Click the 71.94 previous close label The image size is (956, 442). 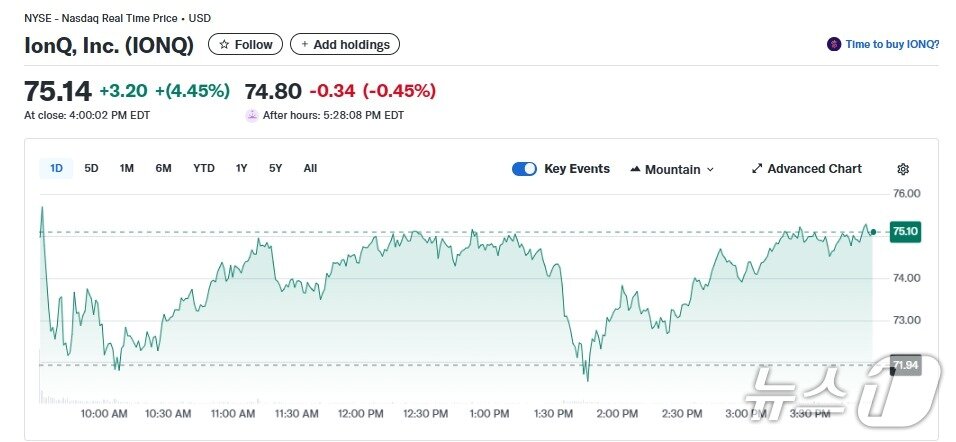[x=904, y=365]
